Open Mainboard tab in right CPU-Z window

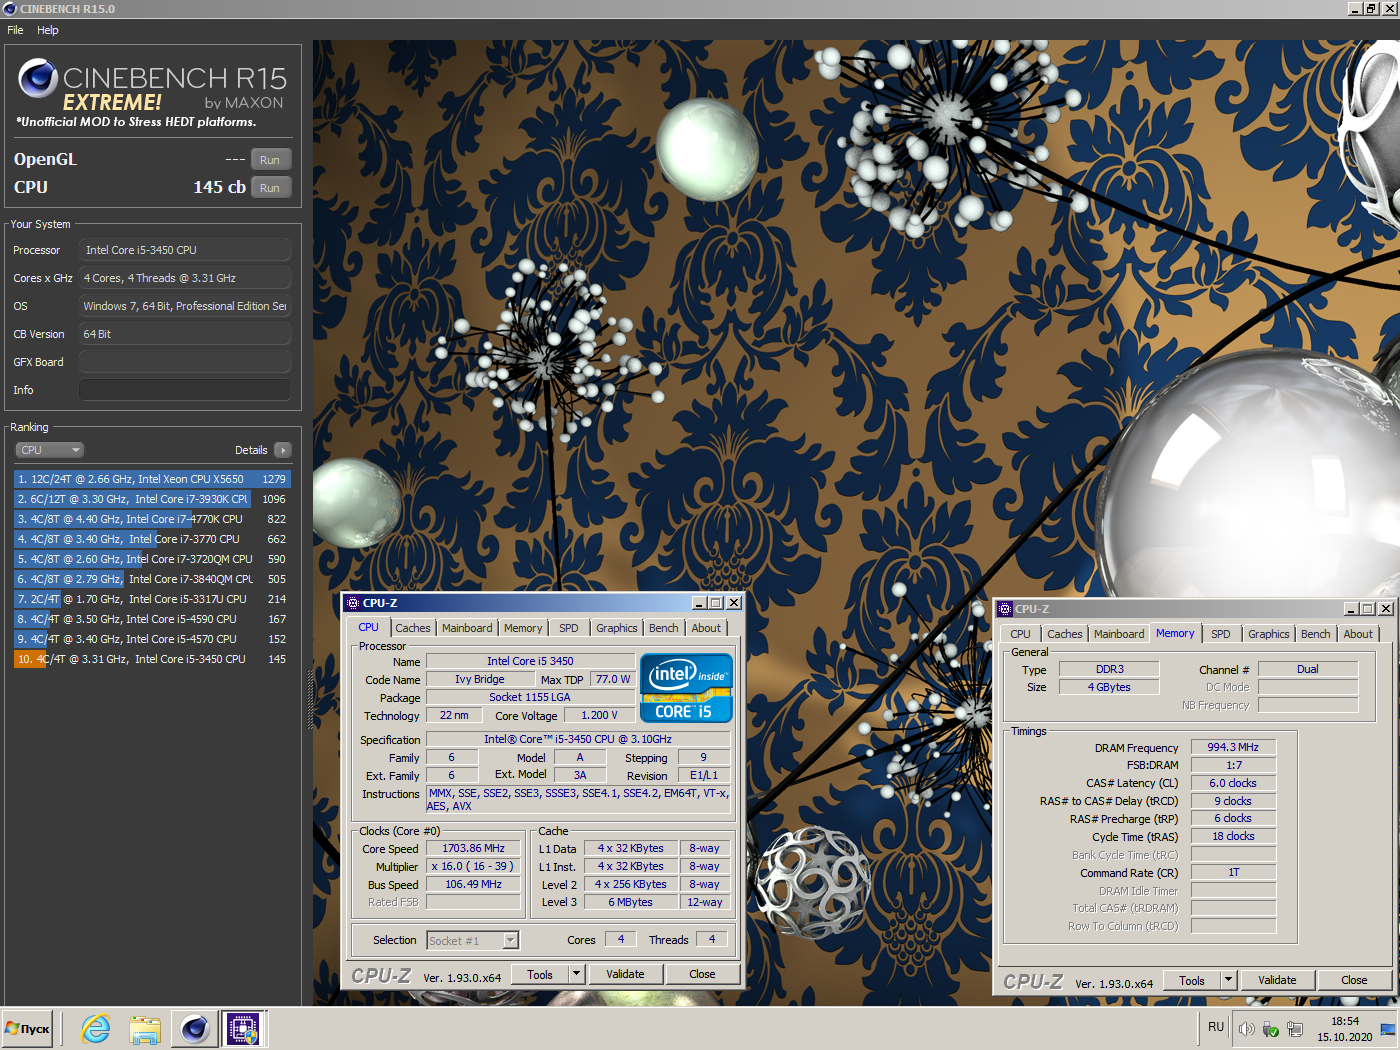[x=1119, y=634]
